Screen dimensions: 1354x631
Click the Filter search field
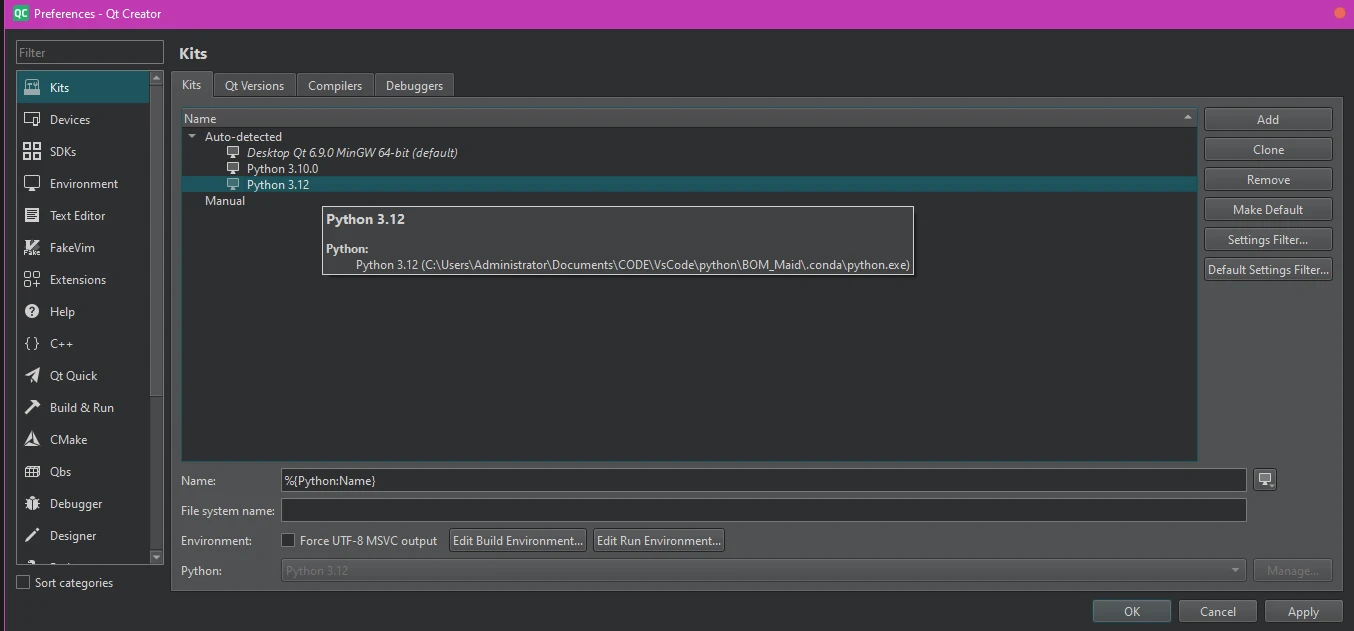pyautogui.click(x=90, y=52)
